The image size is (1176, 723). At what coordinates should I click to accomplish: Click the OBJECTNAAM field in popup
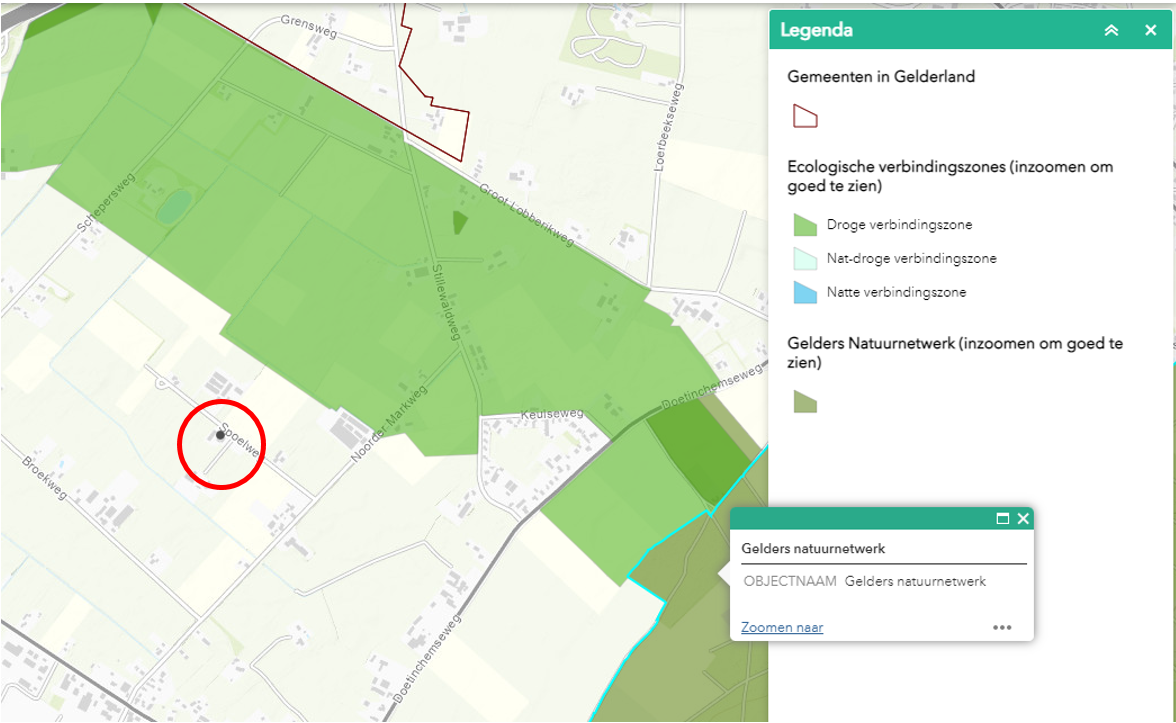point(789,581)
